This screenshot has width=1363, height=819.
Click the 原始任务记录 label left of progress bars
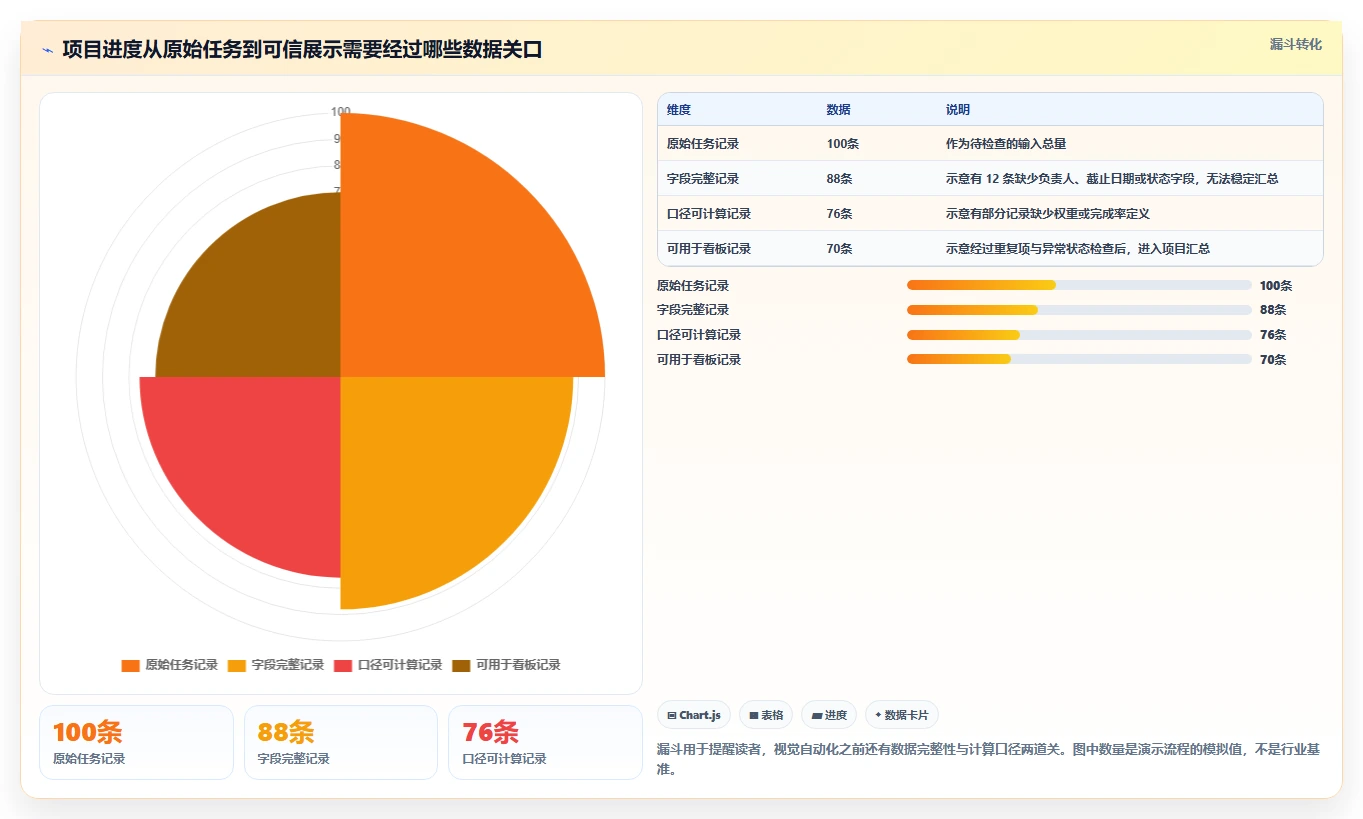[x=693, y=286]
